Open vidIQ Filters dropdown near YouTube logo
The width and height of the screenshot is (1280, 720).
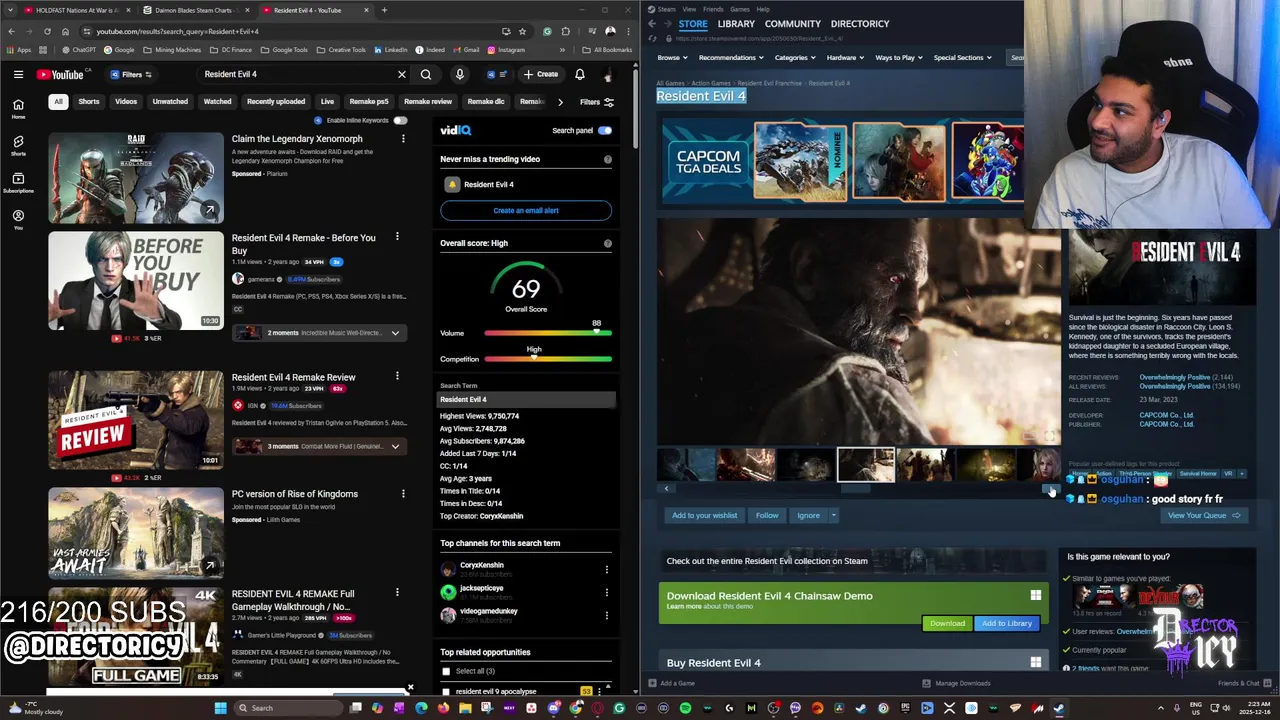click(x=131, y=74)
